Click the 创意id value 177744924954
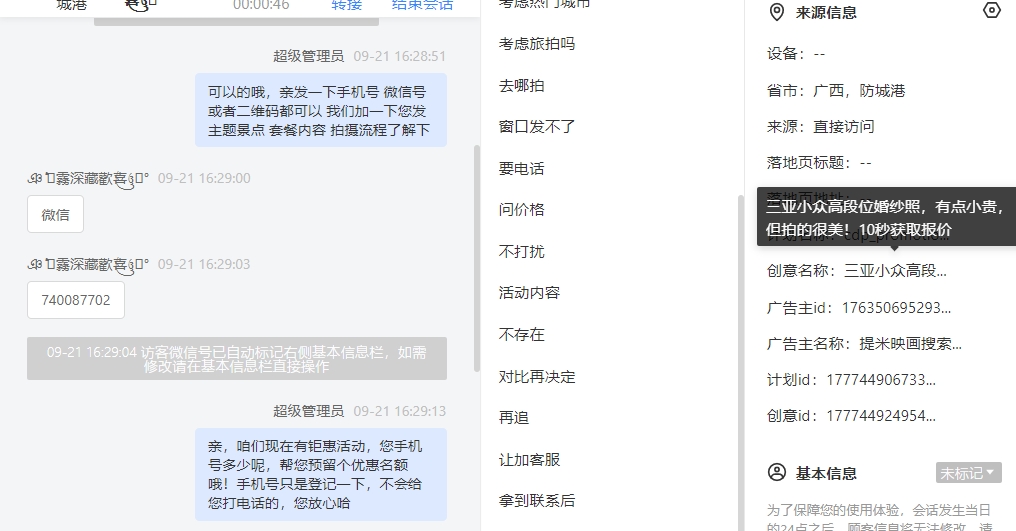This screenshot has height=531, width=1016. click(x=881, y=416)
